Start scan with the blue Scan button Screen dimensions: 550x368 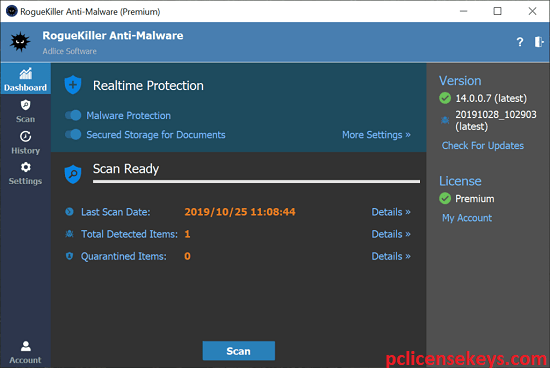pyautogui.click(x=239, y=351)
